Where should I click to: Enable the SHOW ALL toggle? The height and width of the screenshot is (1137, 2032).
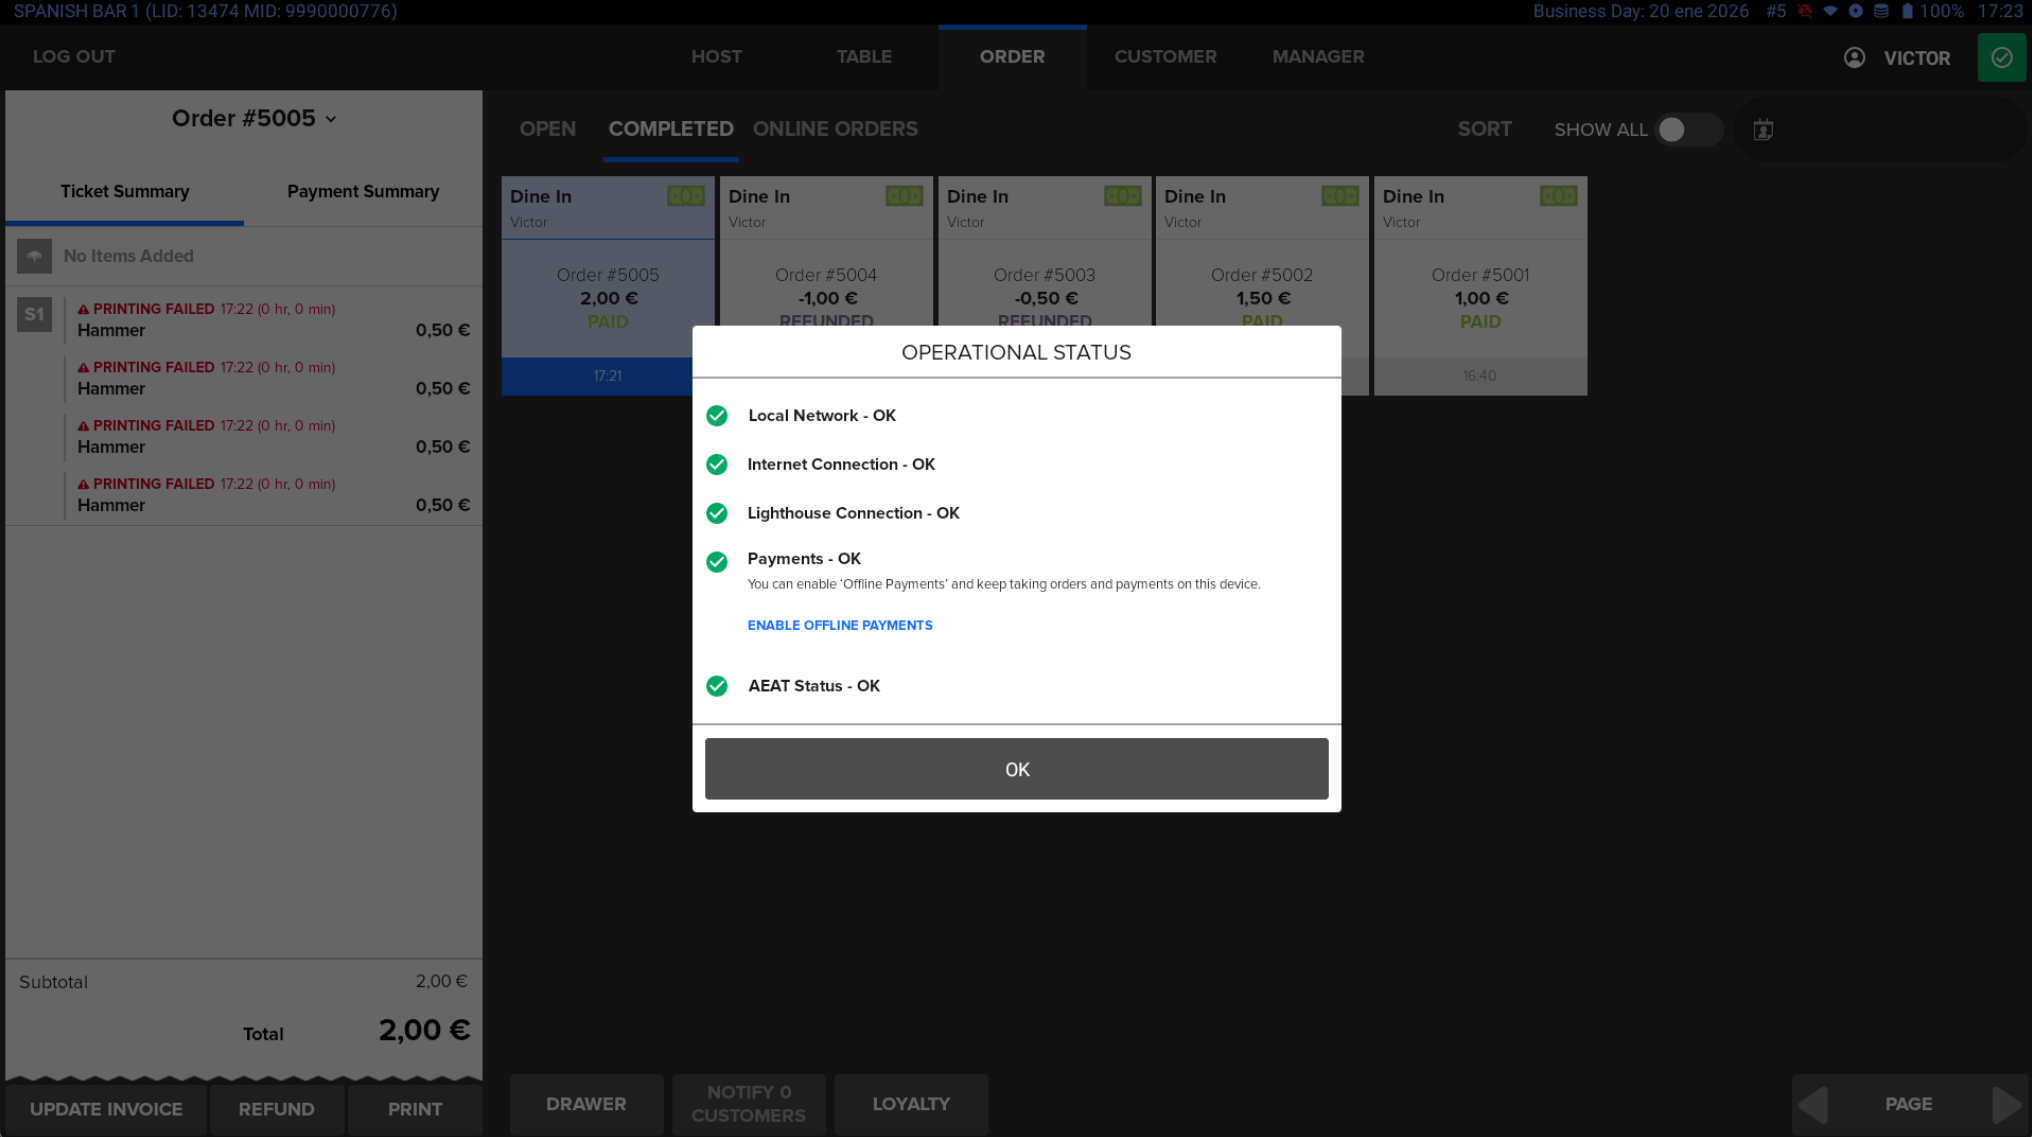pyautogui.click(x=1689, y=129)
